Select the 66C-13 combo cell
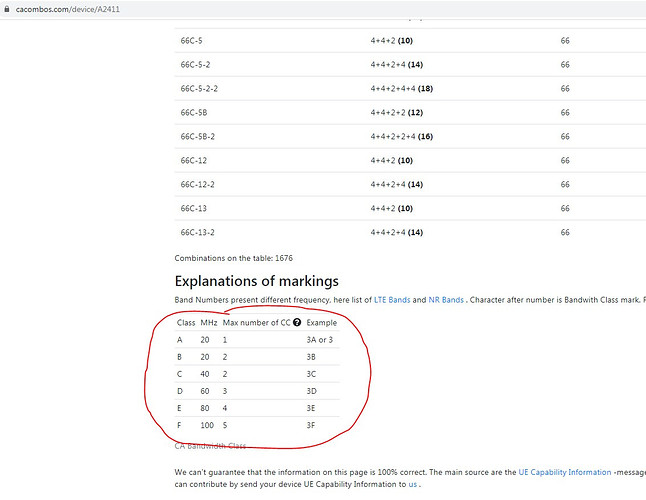 pos(194,208)
